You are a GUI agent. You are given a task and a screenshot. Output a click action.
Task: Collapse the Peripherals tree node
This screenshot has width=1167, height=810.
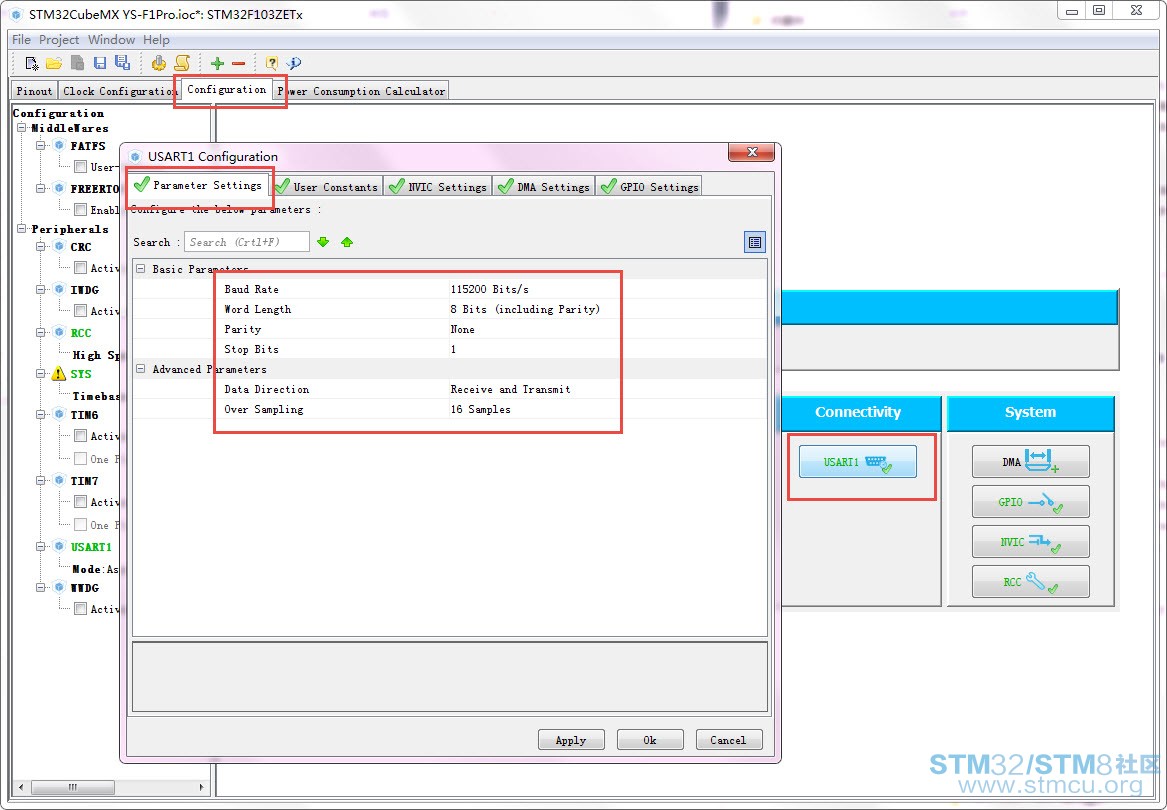click(x=22, y=229)
